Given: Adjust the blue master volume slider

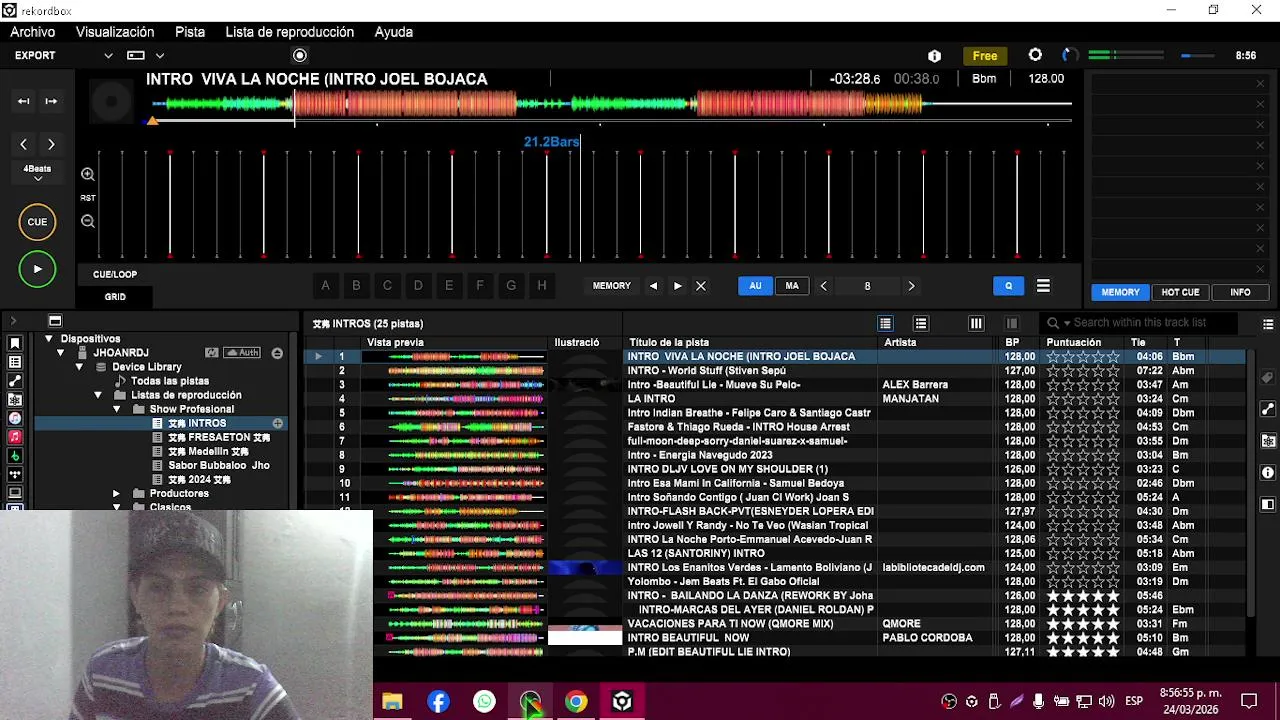Looking at the screenshot, I should (x=1198, y=56).
